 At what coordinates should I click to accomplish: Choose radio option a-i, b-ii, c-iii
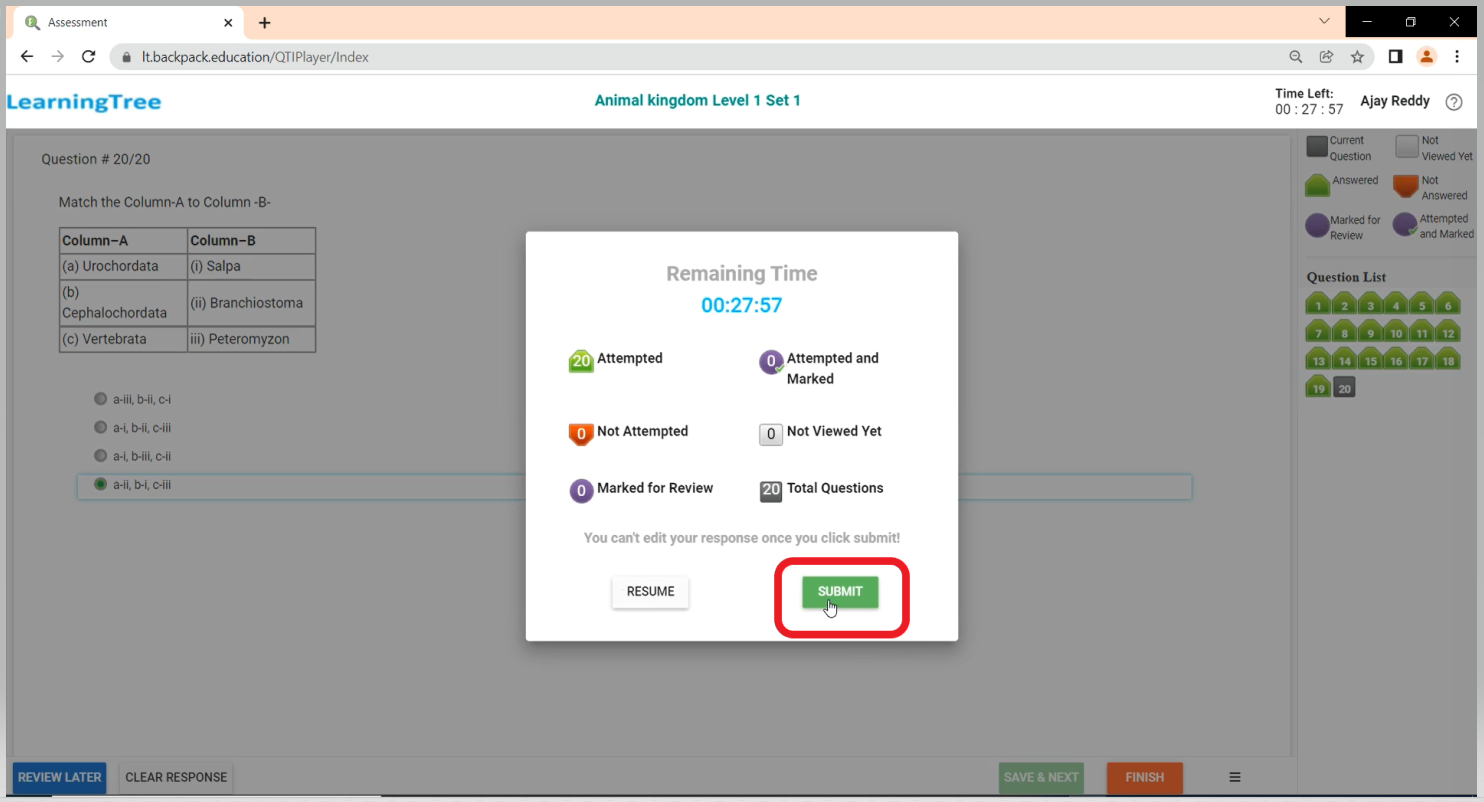[100, 427]
